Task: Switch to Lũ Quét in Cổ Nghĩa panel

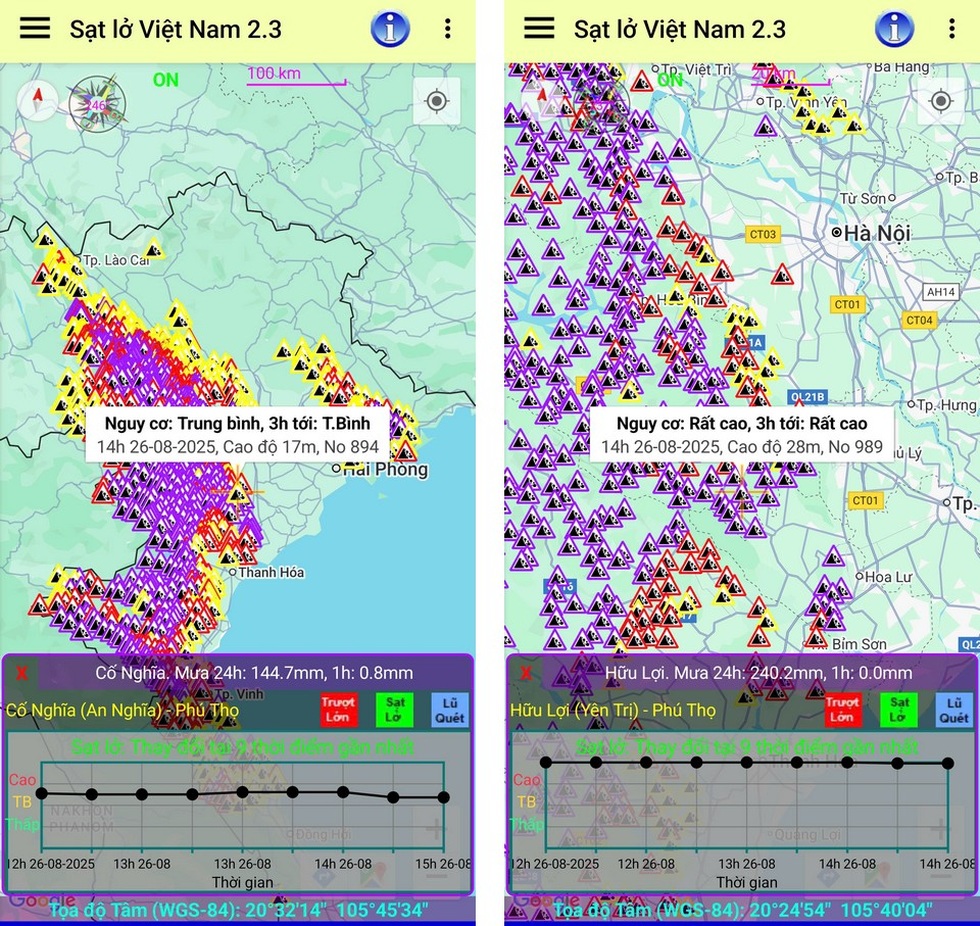Action: [450, 709]
